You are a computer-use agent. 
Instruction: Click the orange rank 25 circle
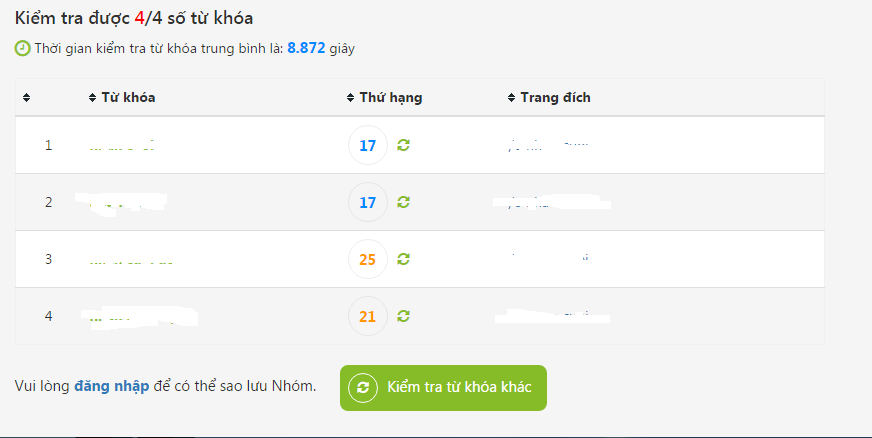(368, 260)
